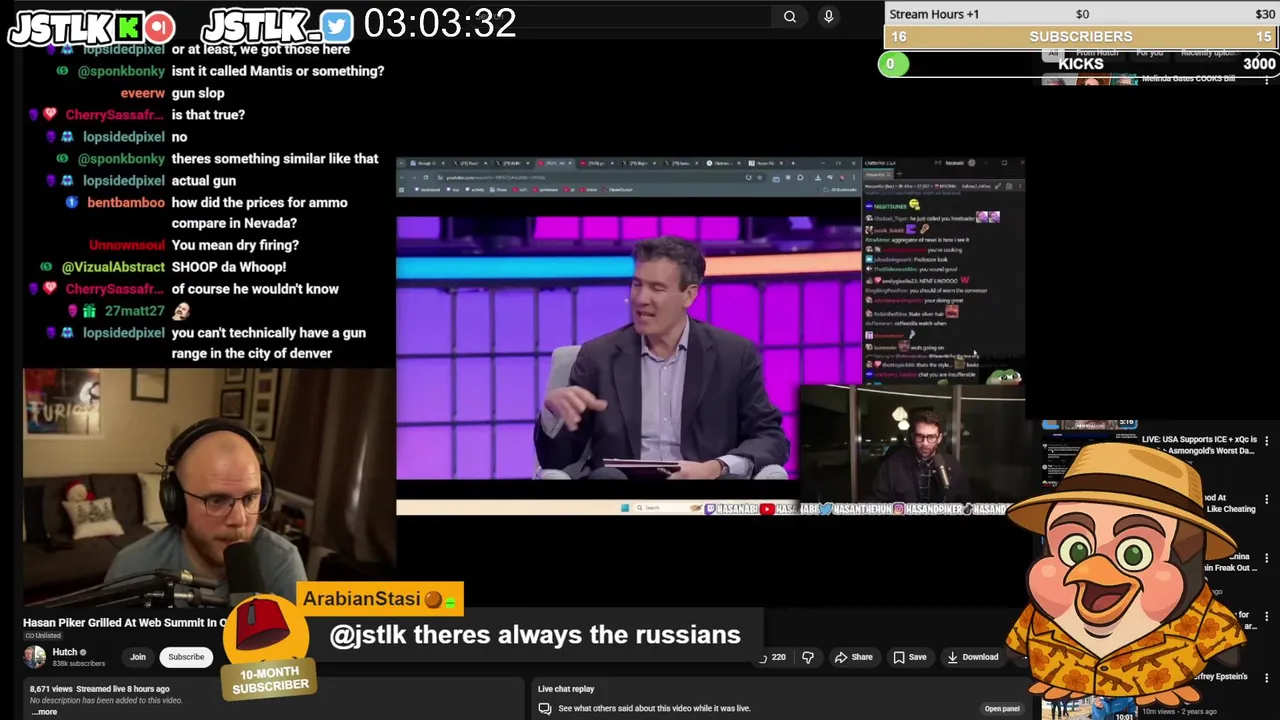This screenshot has height=720, width=1280.
Task: Open options for the 'Freak Out' suggested video
Action: tap(1267, 558)
